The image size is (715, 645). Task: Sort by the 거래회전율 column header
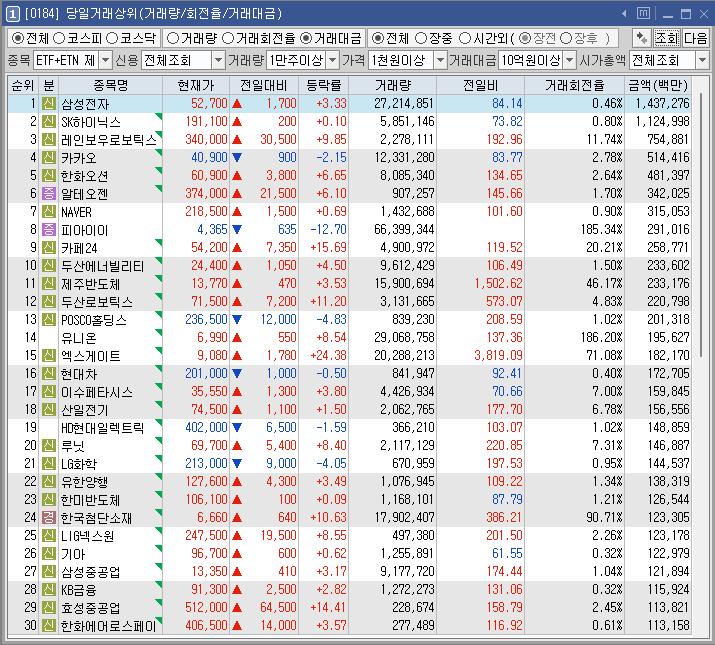pyautogui.click(x=574, y=85)
